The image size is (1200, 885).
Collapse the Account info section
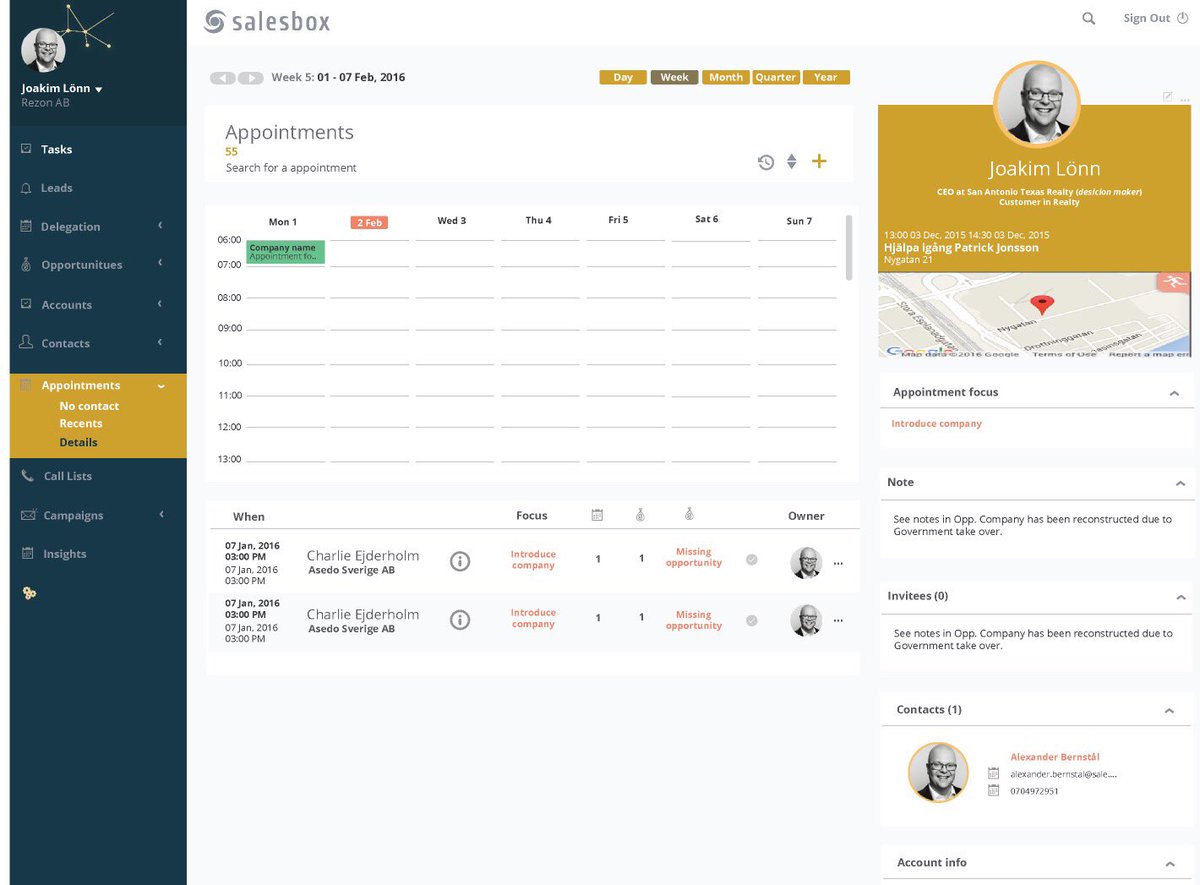pos(1169,863)
